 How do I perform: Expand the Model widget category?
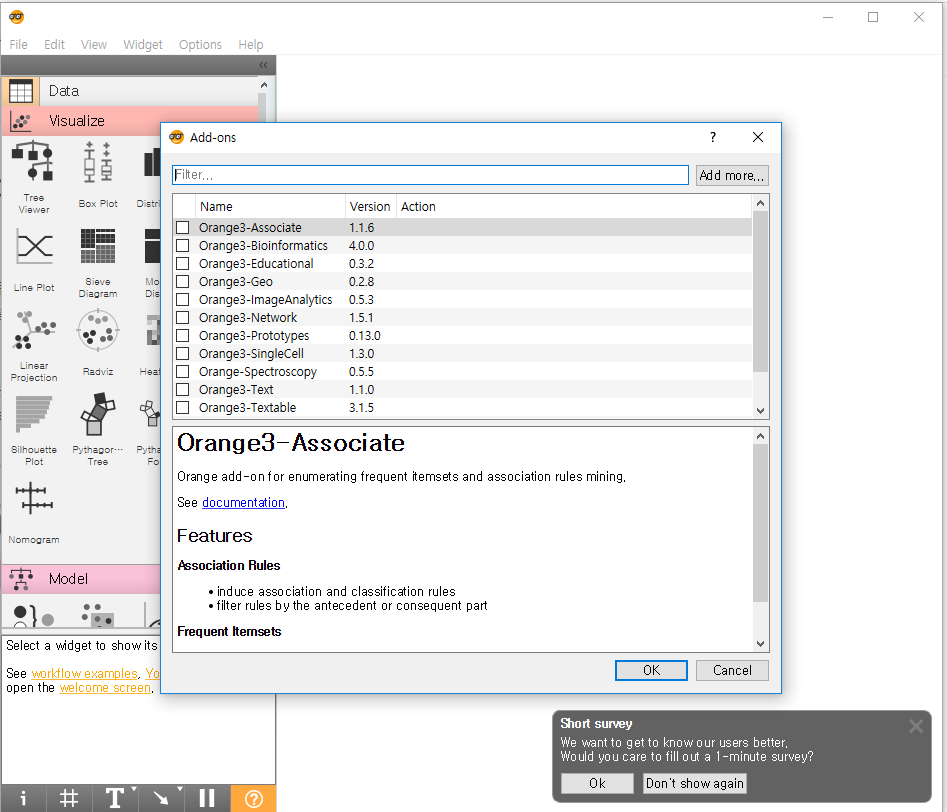click(82, 579)
